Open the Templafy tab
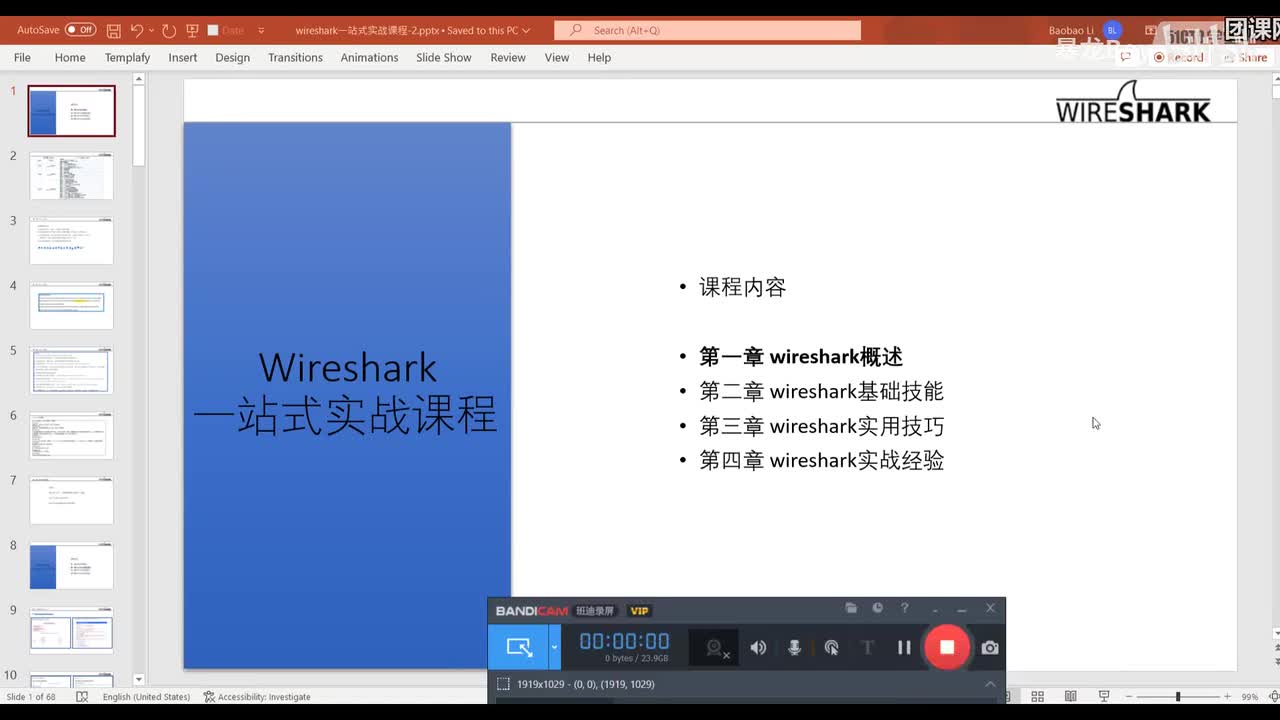Viewport: 1280px width, 720px height. pos(127,57)
